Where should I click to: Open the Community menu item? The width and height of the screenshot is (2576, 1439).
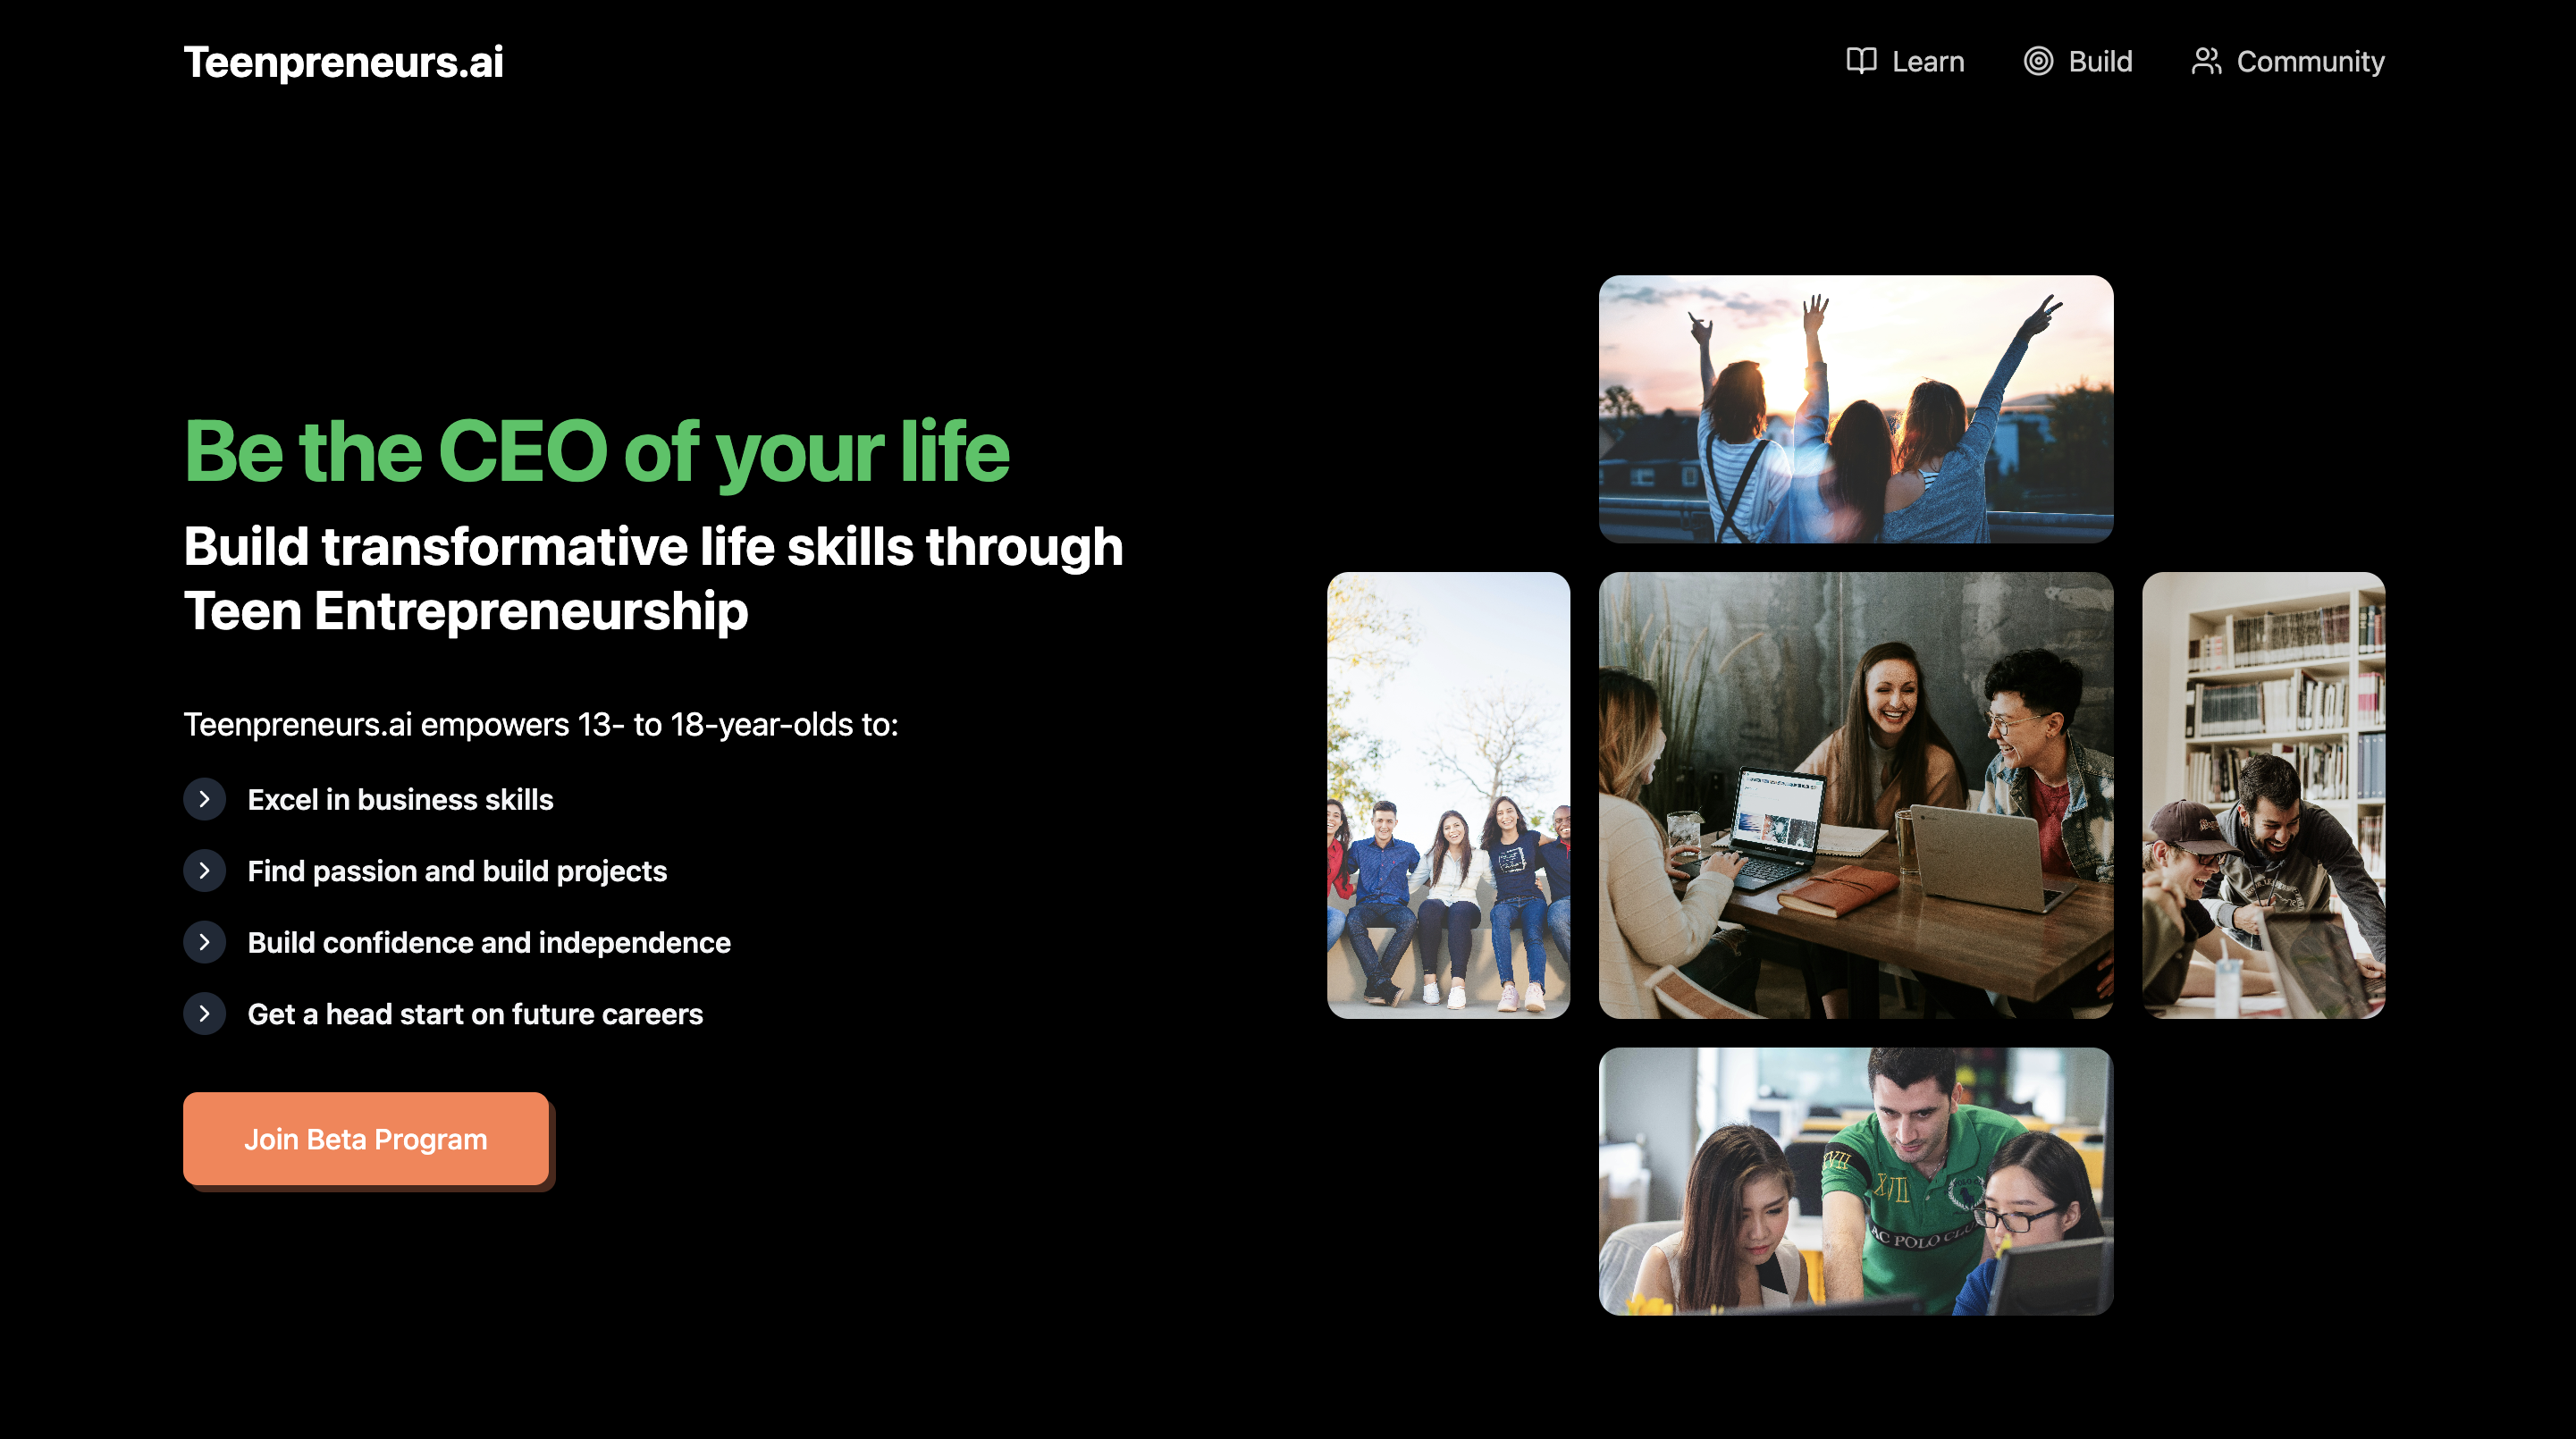[2309, 62]
